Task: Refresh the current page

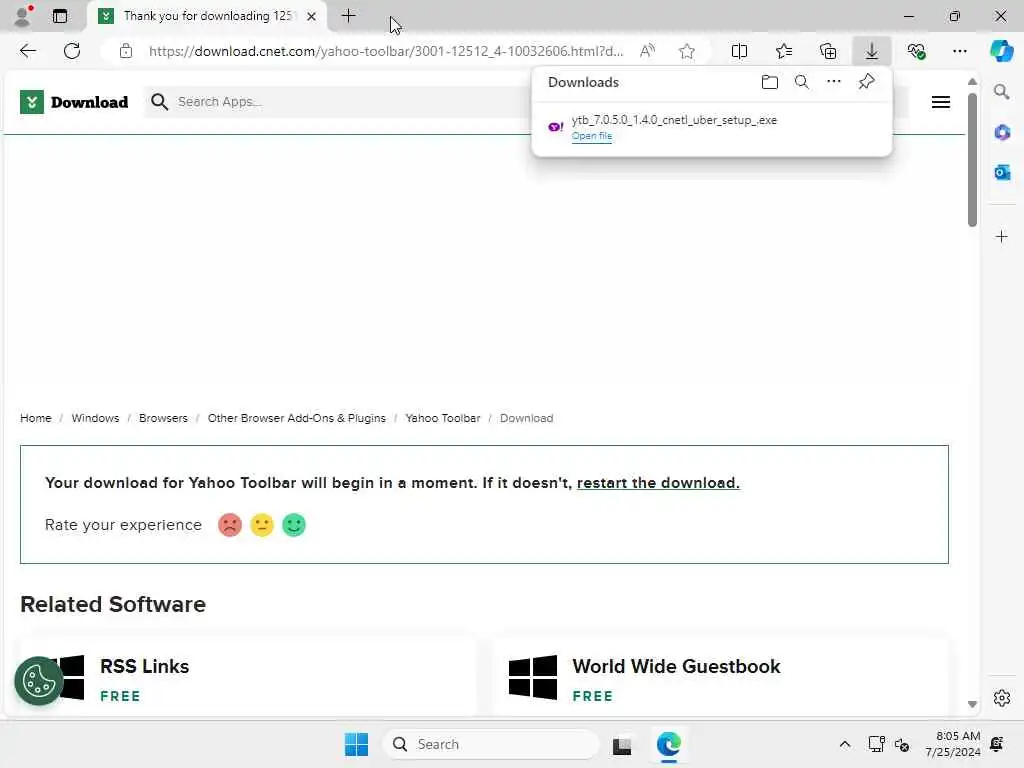Action: pyautogui.click(x=72, y=51)
